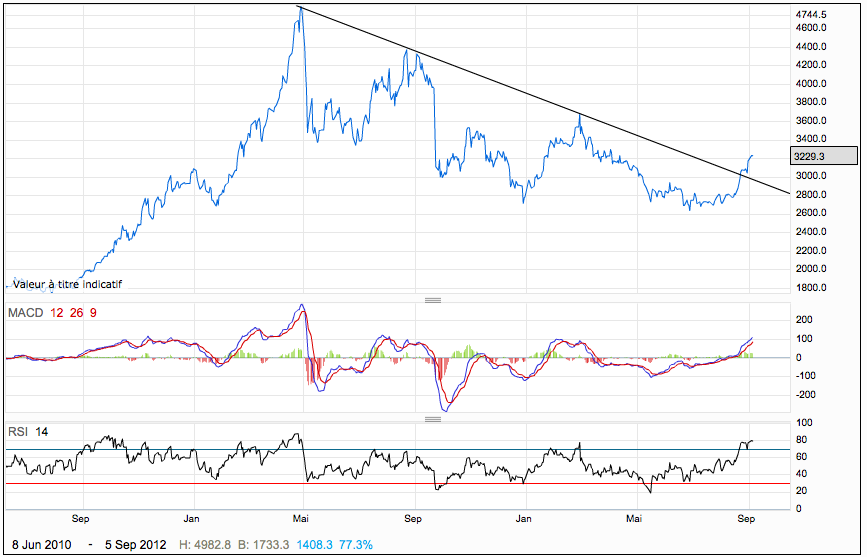Click the 80 label on RSI axis
Image resolution: width=867 pixels, height=557 pixels.
[801, 440]
